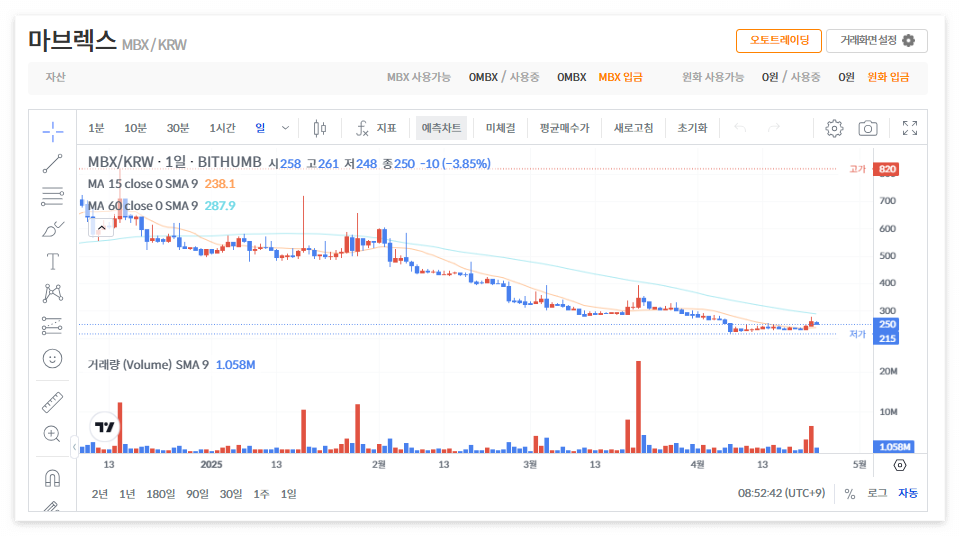This screenshot has width=960, height=536.
Task: Toggle 평균매수가 average buy price
Action: click(564, 128)
